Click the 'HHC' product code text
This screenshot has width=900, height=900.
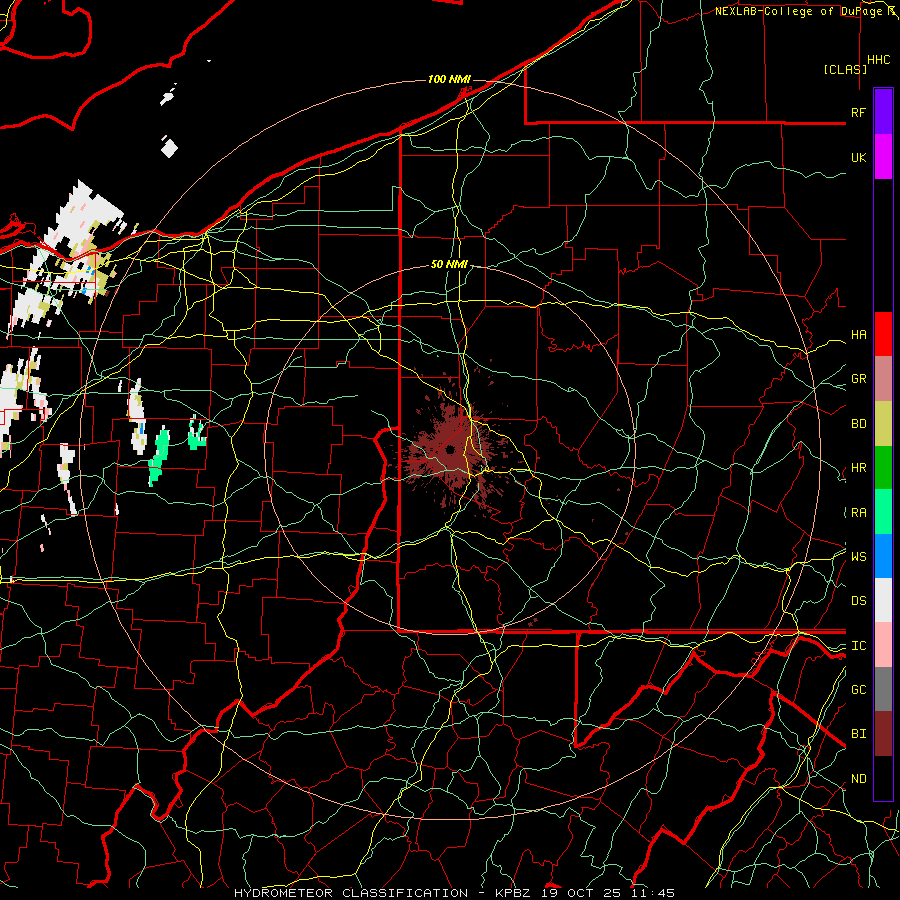point(879,60)
